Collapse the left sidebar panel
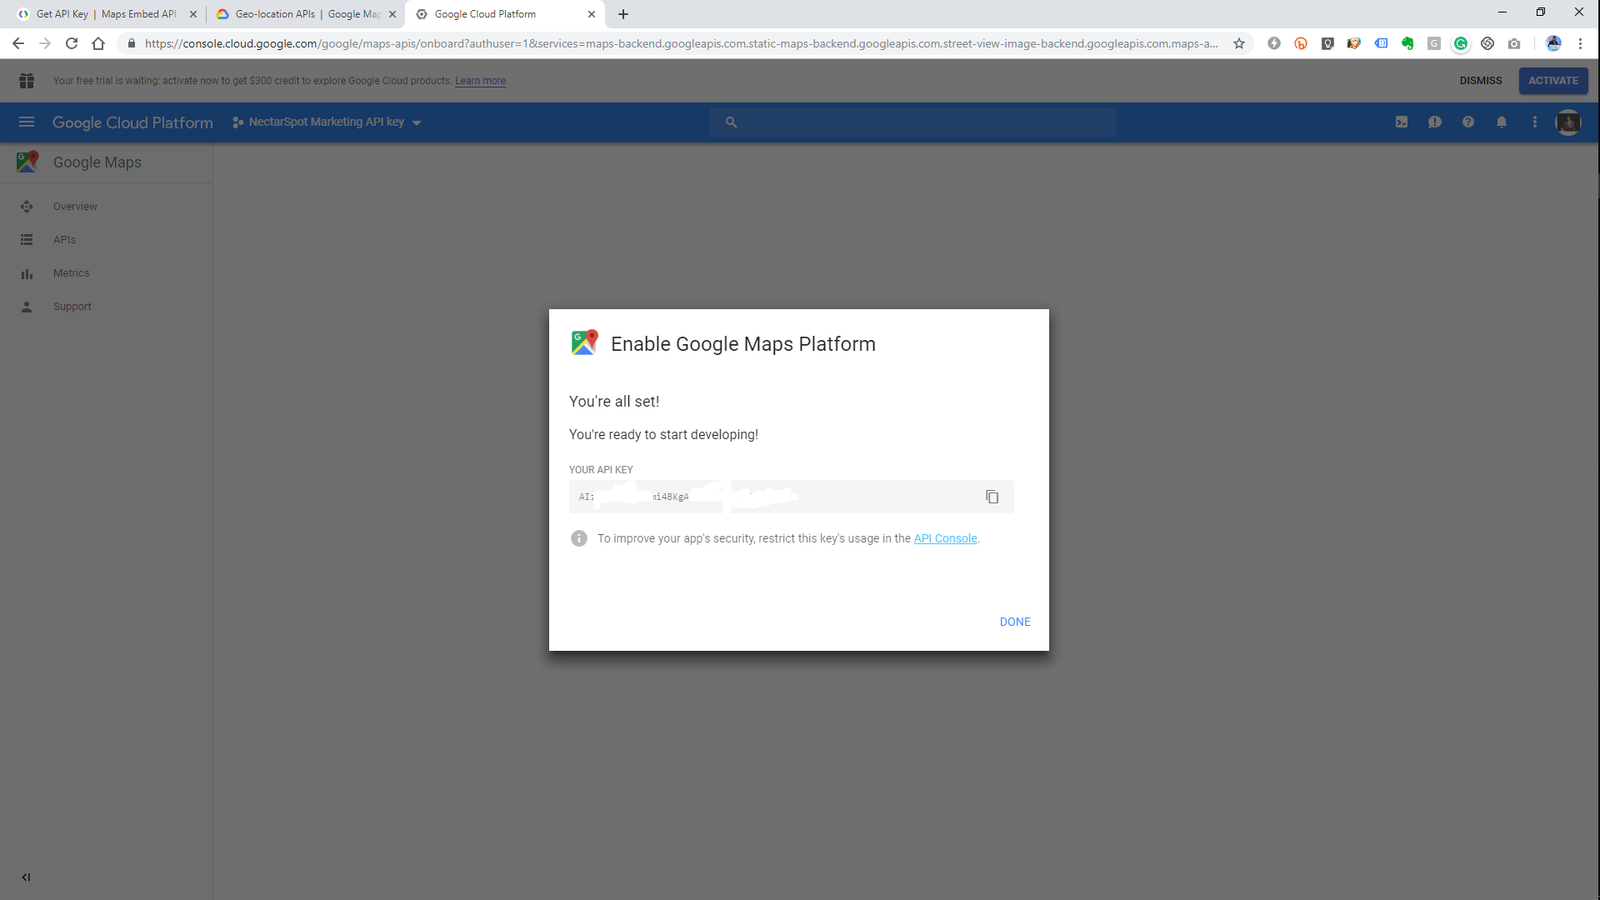The height and width of the screenshot is (900, 1600). pyautogui.click(x=26, y=877)
